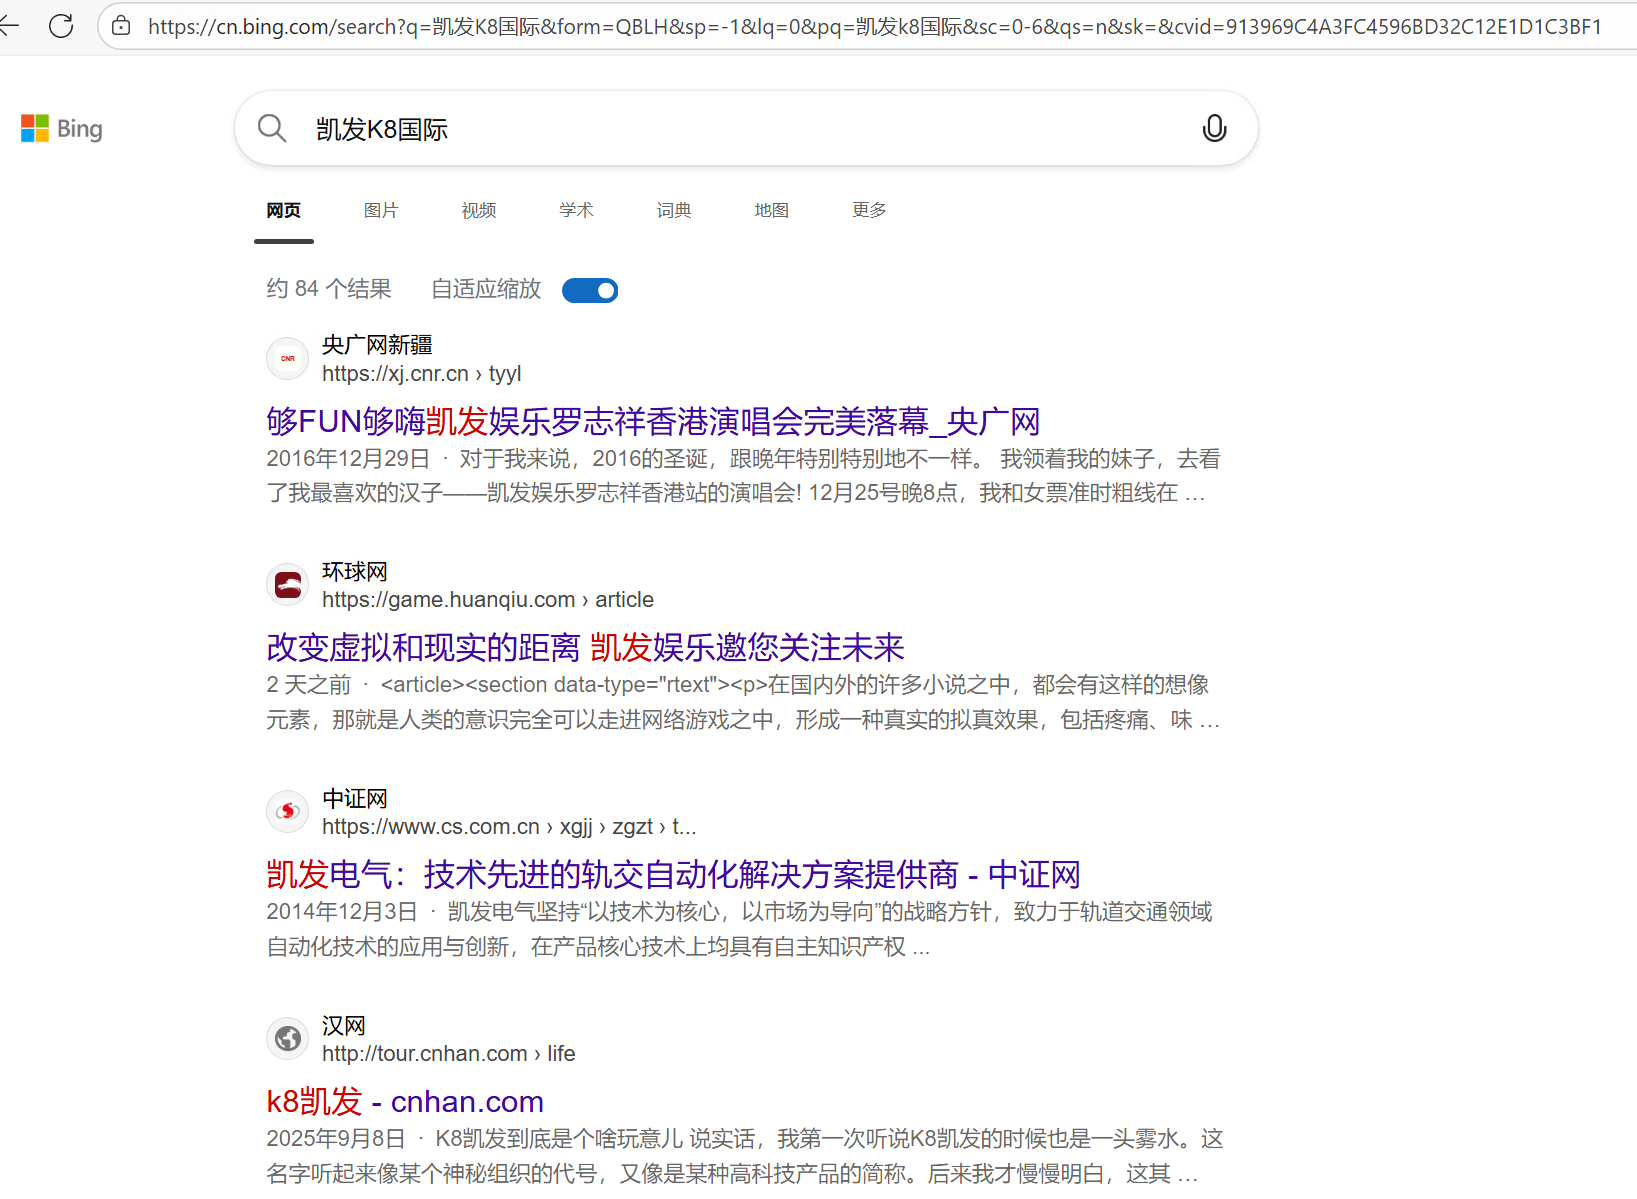Click the 汉网 site name
1637x1199 pixels.
[x=344, y=1026]
